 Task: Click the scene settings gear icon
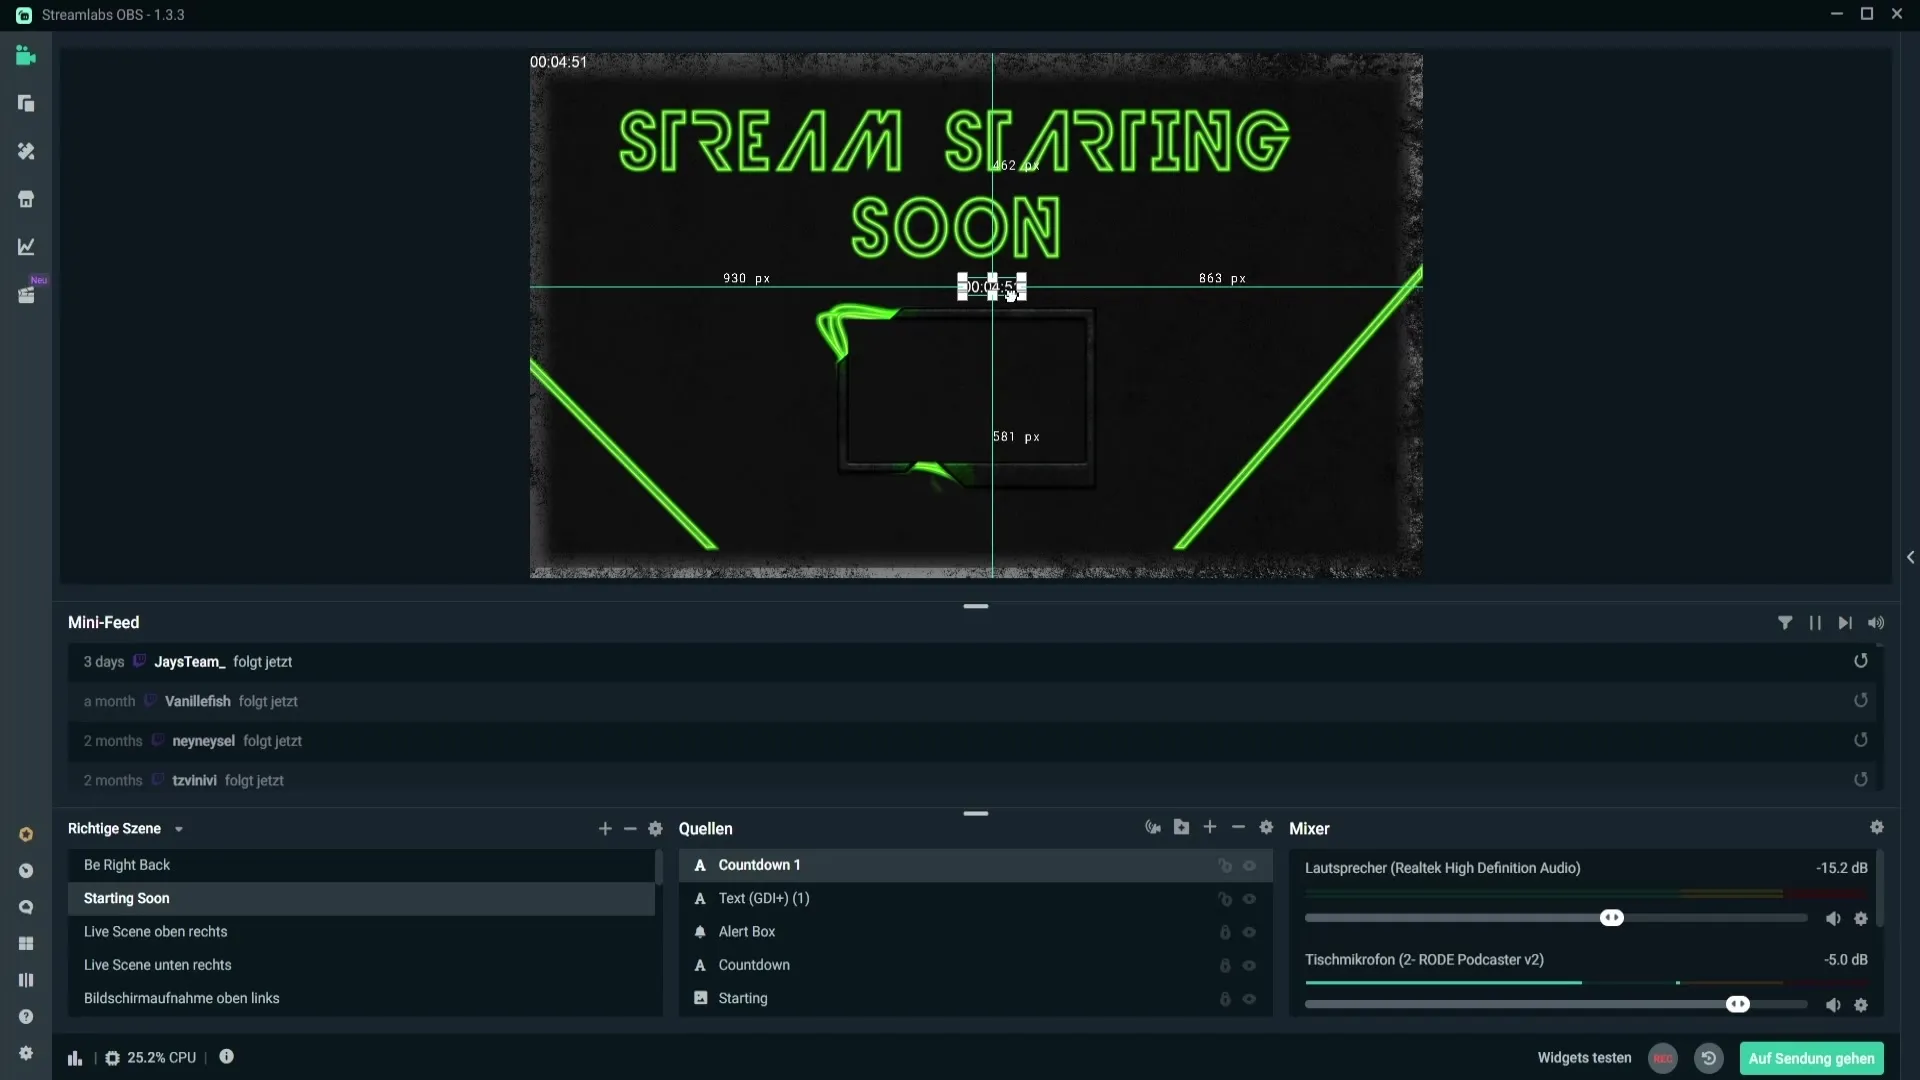coord(655,828)
